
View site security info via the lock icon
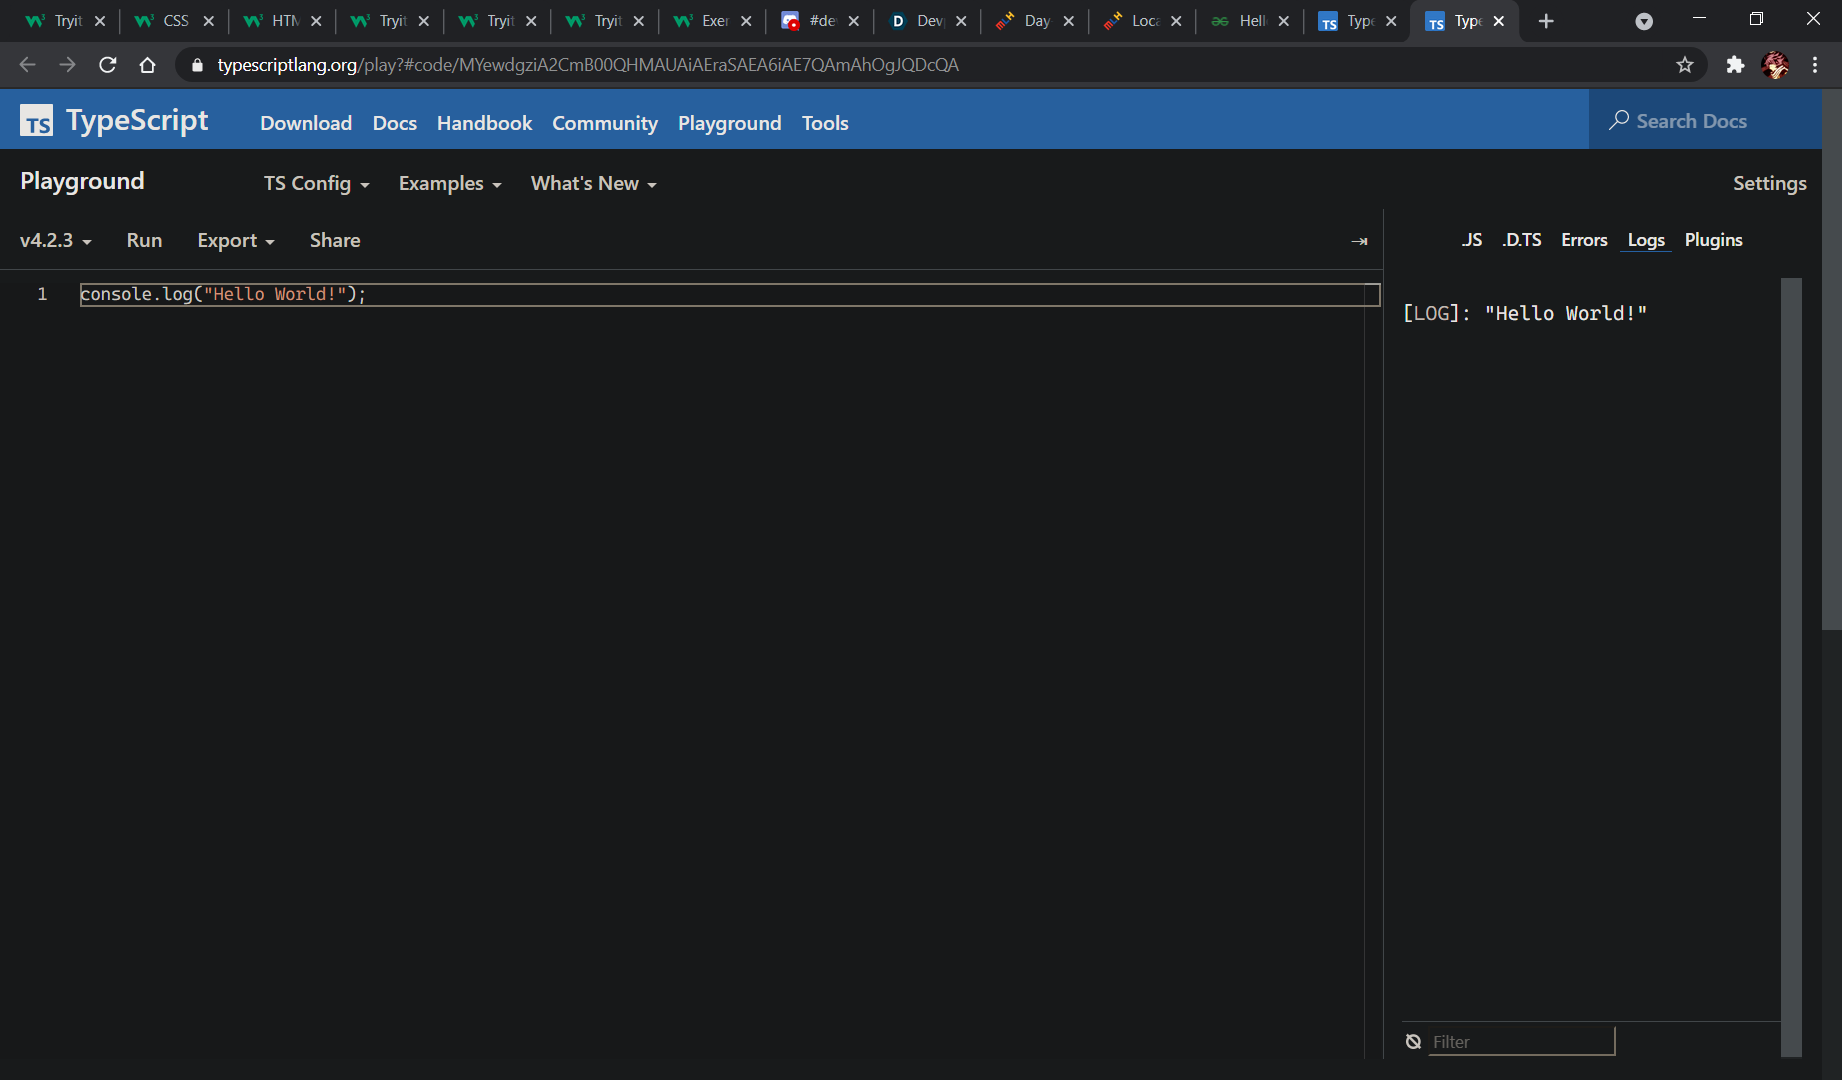[x=197, y=65]
